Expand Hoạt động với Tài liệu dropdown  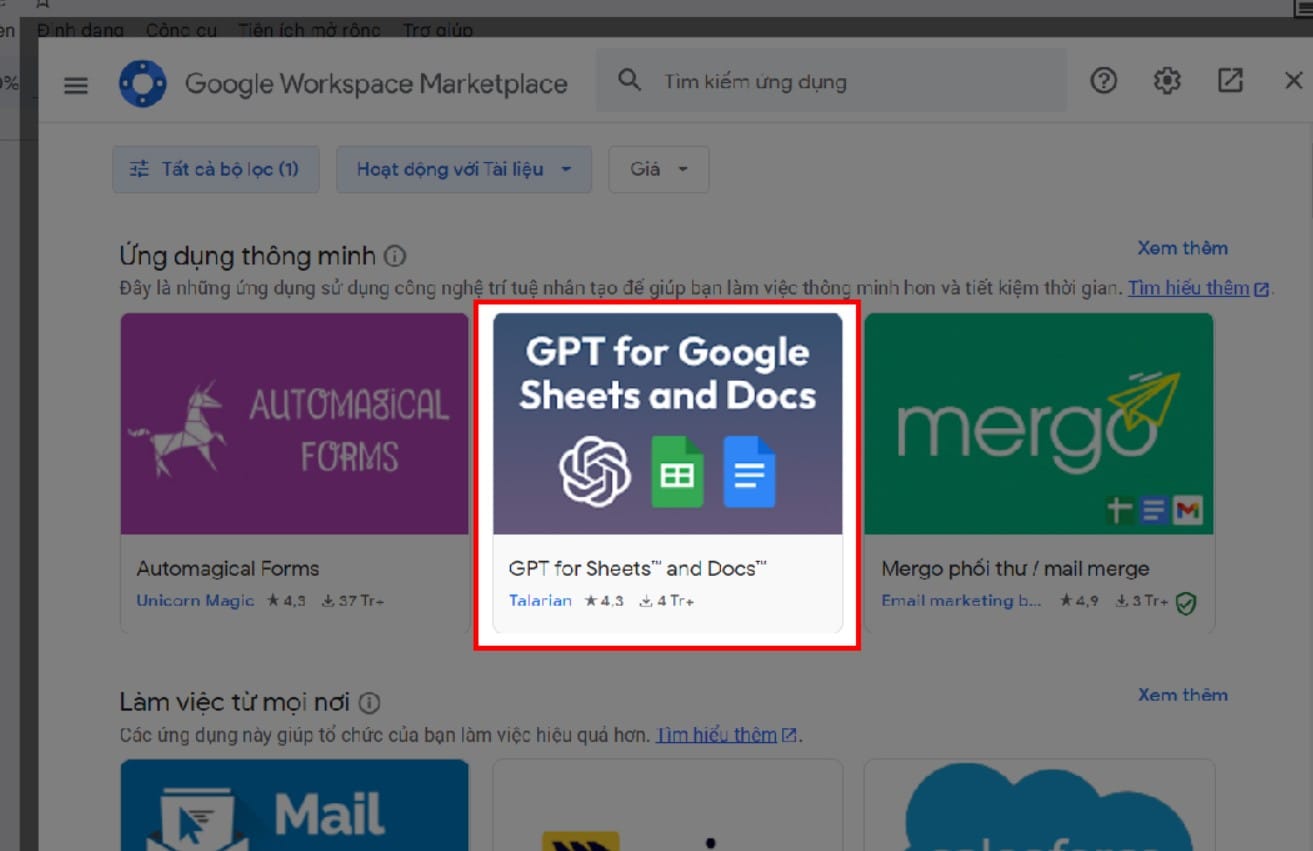[x=464, y=169]
